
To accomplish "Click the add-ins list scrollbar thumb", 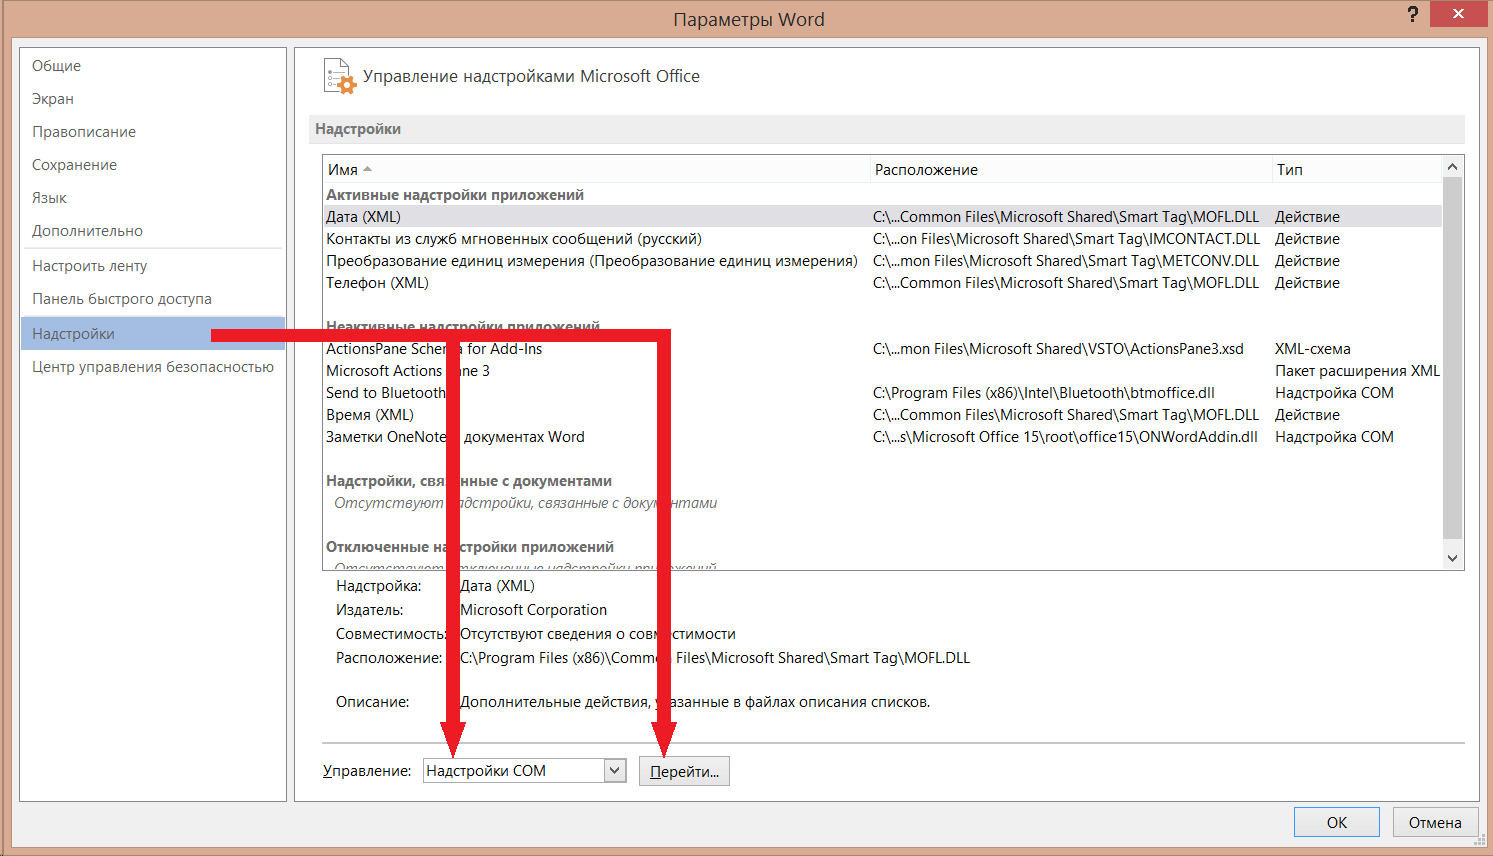I will [1453, 358].
